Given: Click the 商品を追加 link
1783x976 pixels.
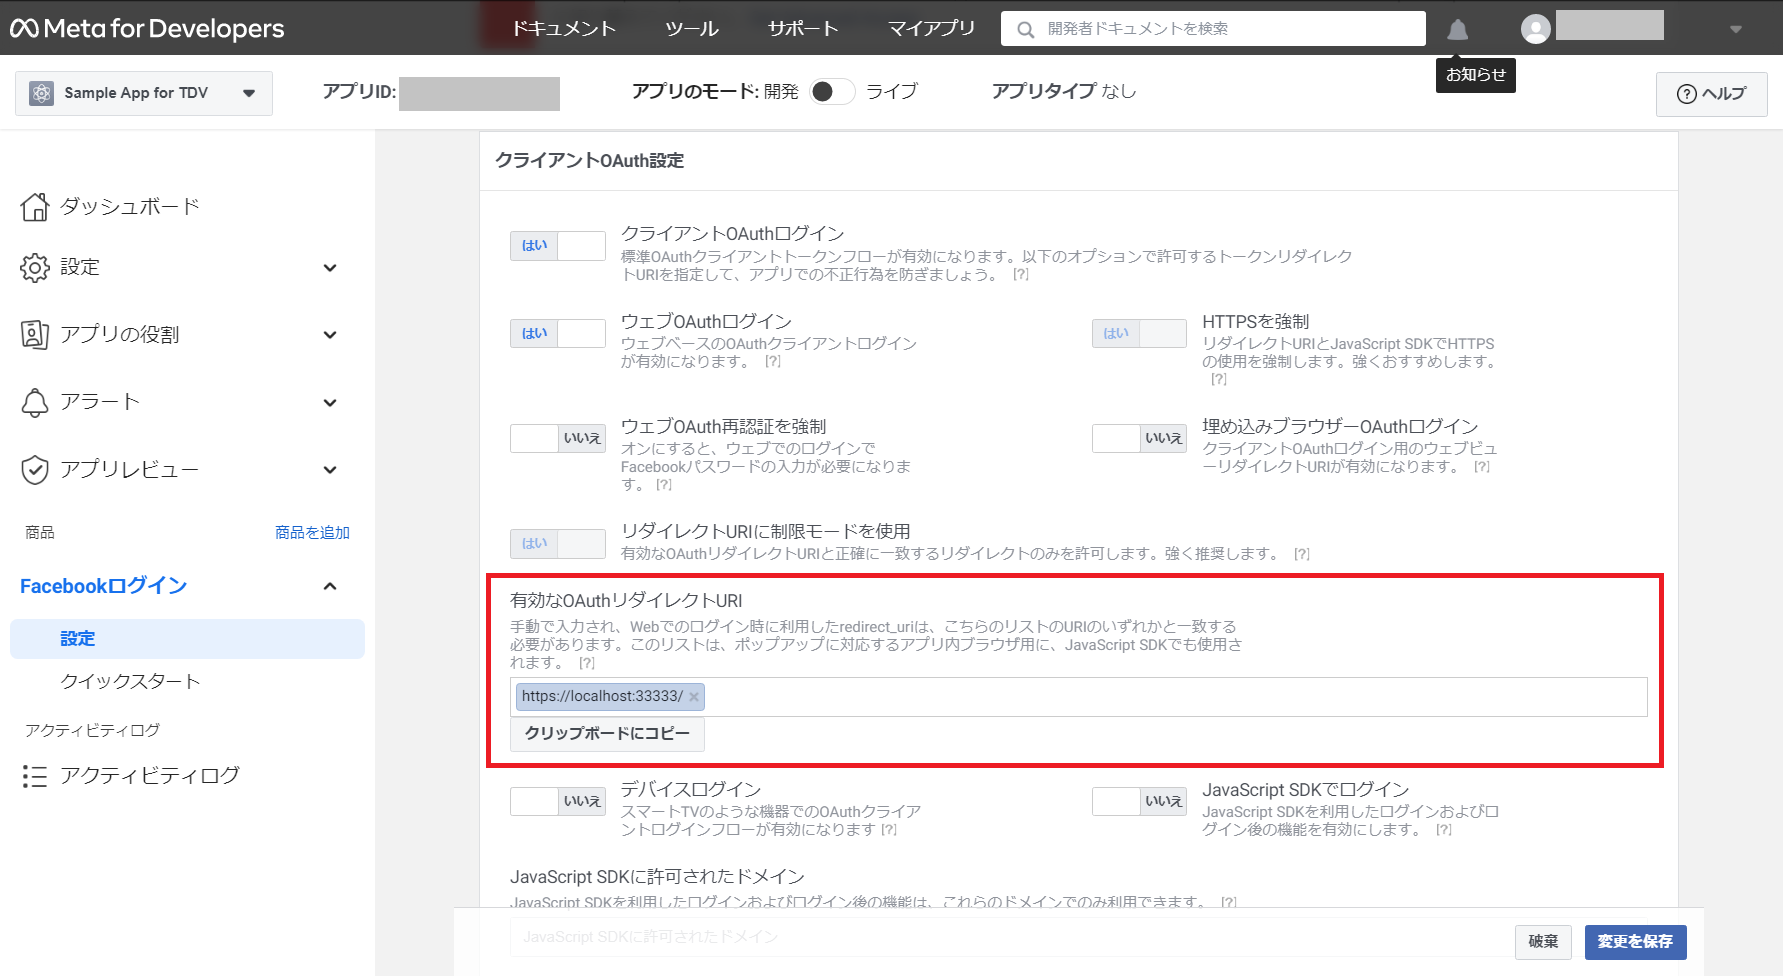Looking at the screenshot, I should click(x=312, y=533).
